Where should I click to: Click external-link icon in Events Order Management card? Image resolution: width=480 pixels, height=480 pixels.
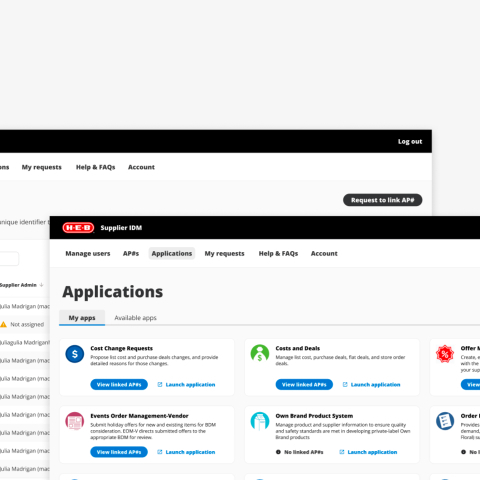pyautogui.click(x=160, y=452)
